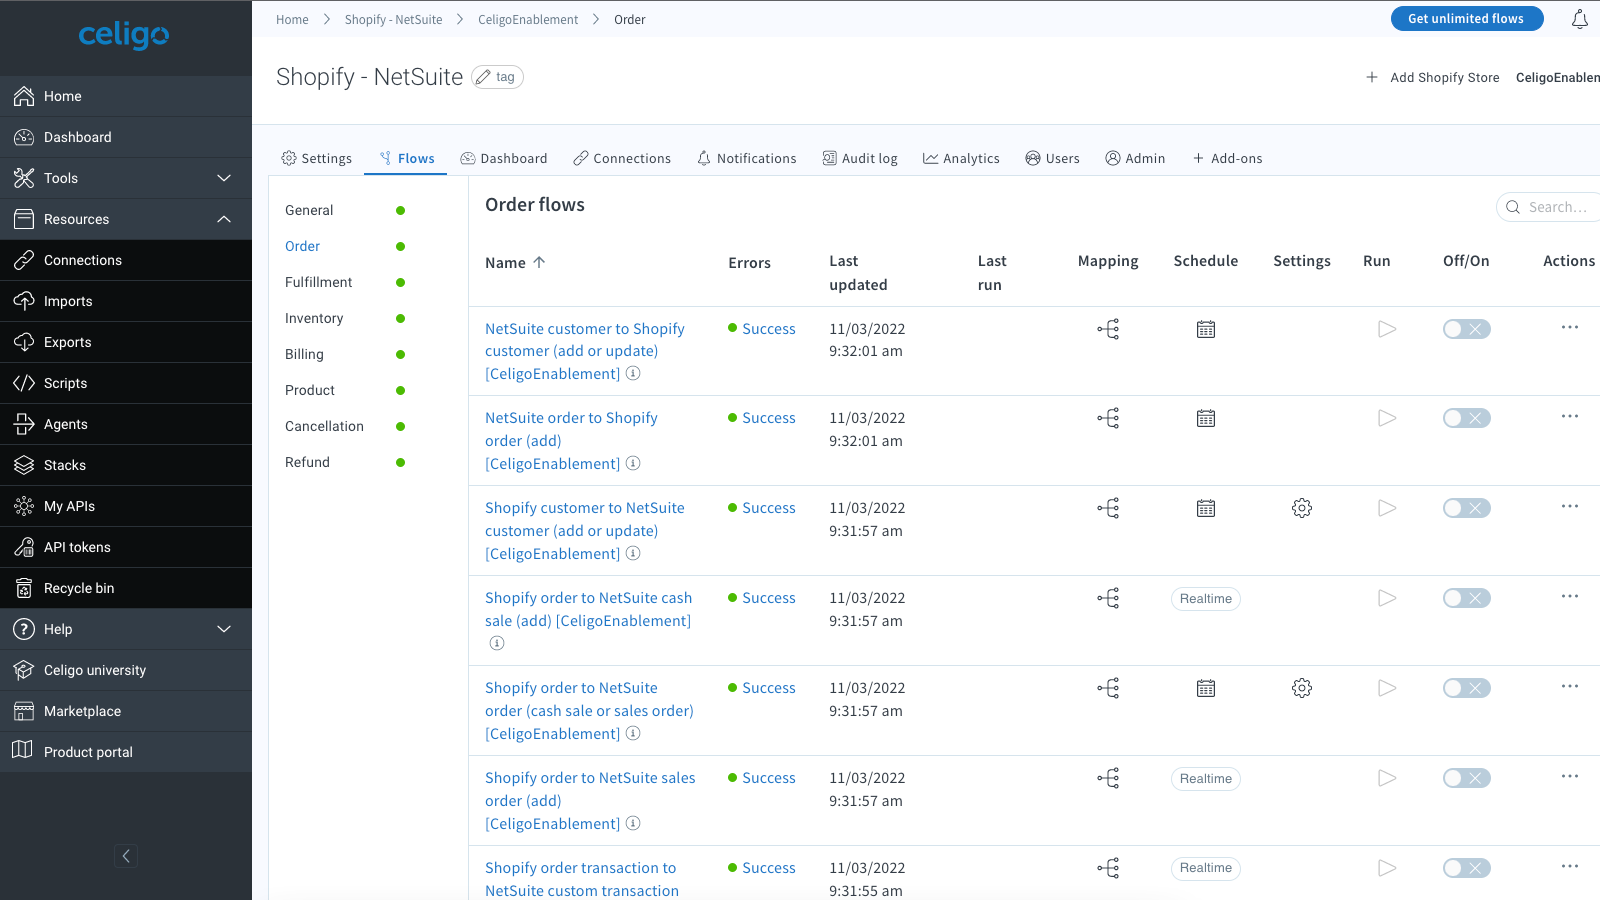This screenshot has width=1600, height=900.
Task: Toggle Shopify order to NetSuite sales order (add) flow
Action: pyautogui.click(x=1466, y=778)
